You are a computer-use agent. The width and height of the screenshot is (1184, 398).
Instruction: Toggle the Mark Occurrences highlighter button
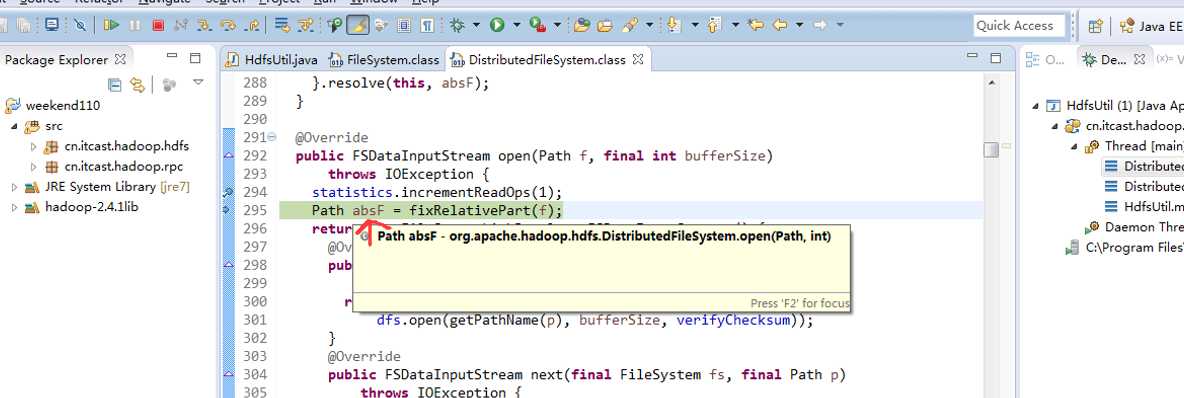(357, 25)
